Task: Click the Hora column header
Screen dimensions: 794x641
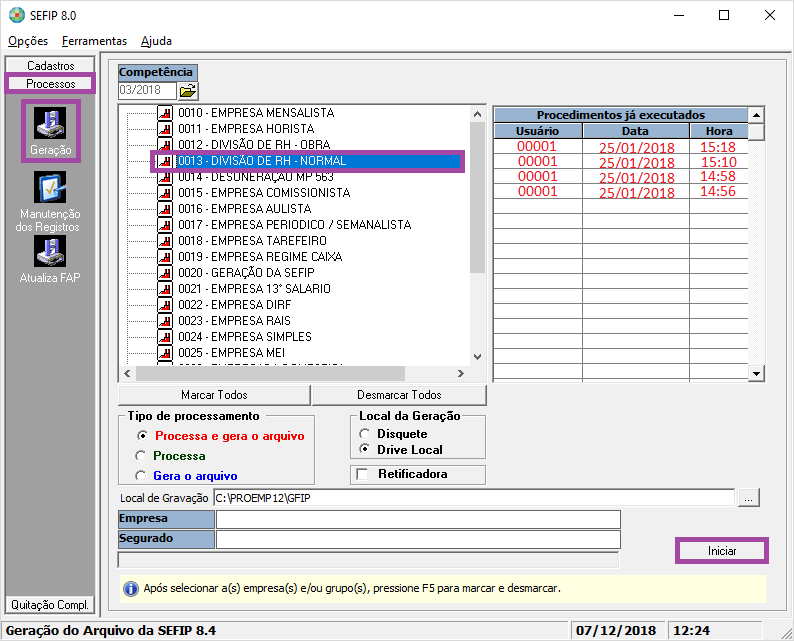Action: [719, 131]
